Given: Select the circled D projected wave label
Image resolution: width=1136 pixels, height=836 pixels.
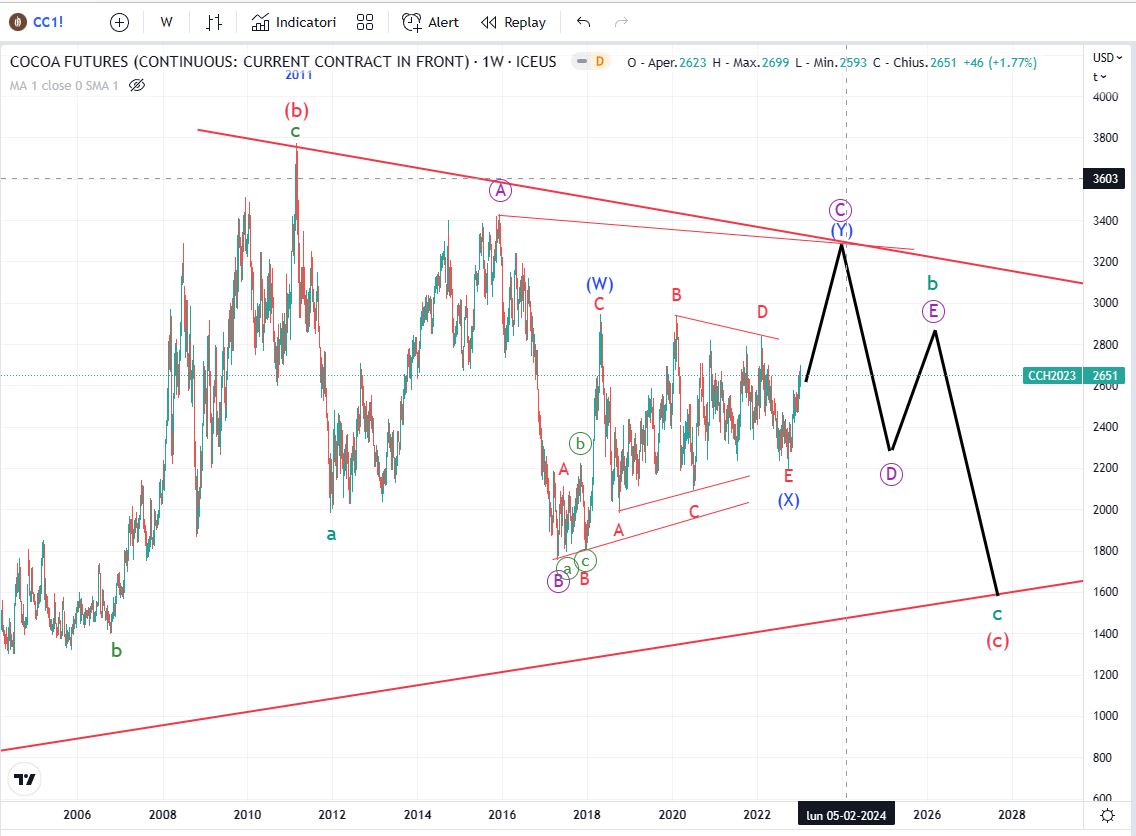Looking at the screenshot, I should tap(891, 475).
